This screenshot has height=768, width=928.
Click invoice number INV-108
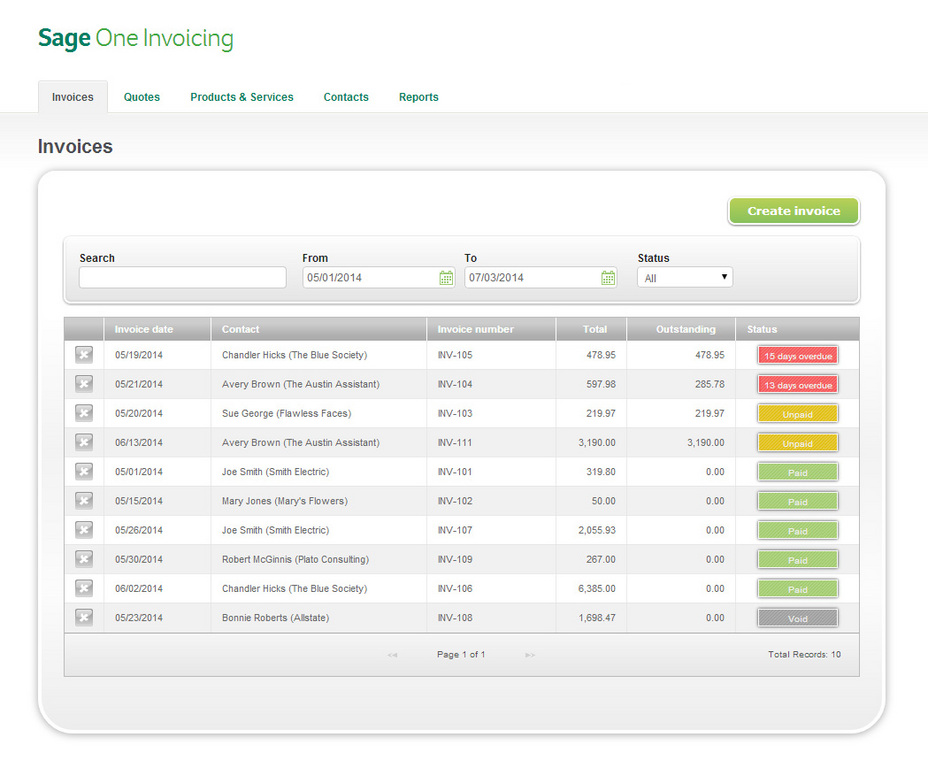click(x=455, y=618)
